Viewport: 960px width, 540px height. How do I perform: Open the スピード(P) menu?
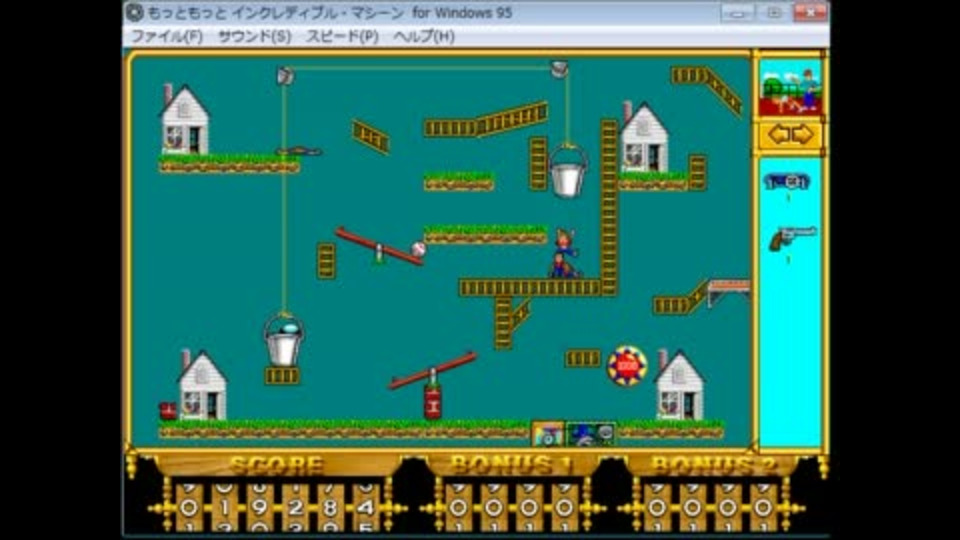(342, 36)
